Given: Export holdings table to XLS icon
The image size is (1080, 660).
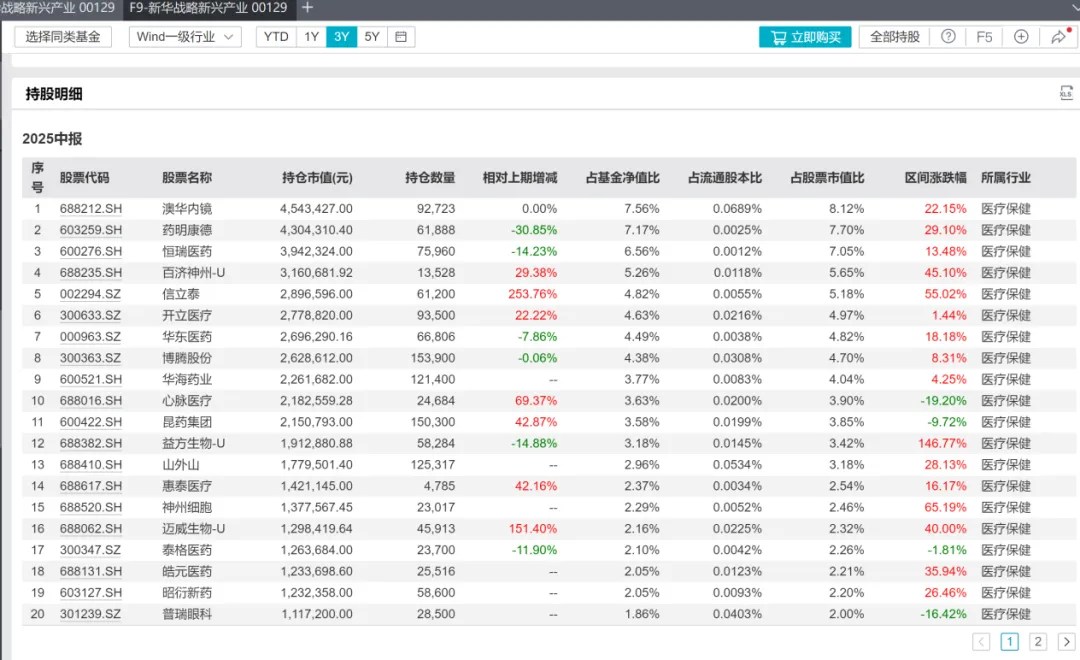Looking at the screenshot, I should [x=1066, y=93].
